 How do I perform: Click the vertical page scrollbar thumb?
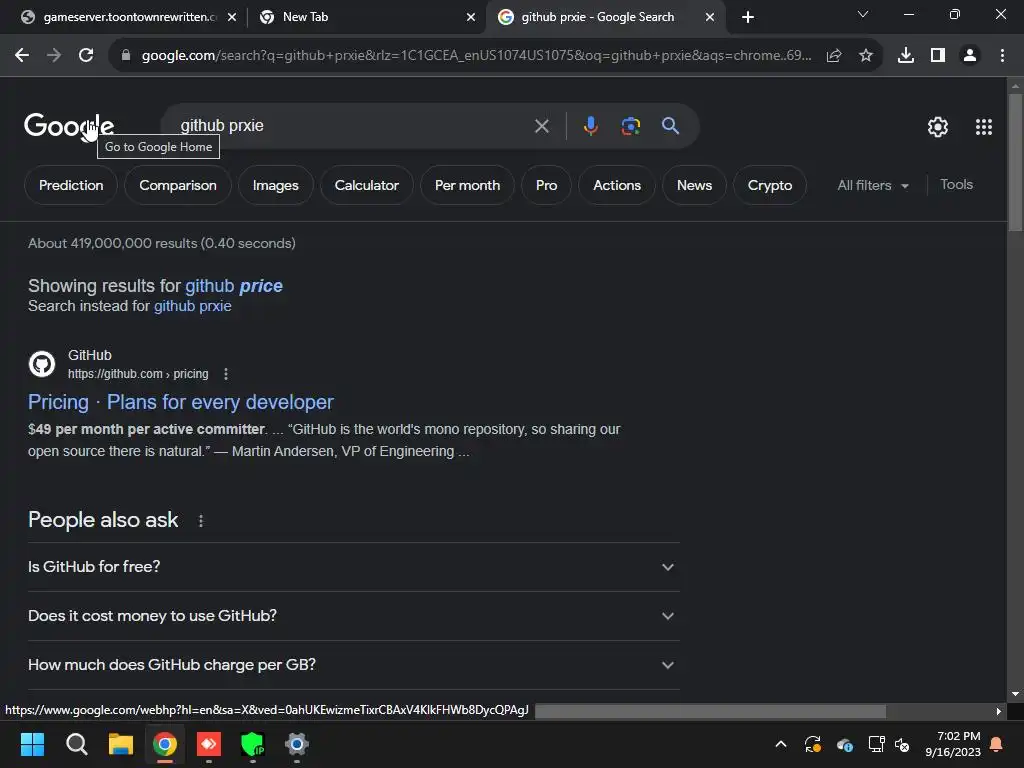click(x=1015, y=162)
